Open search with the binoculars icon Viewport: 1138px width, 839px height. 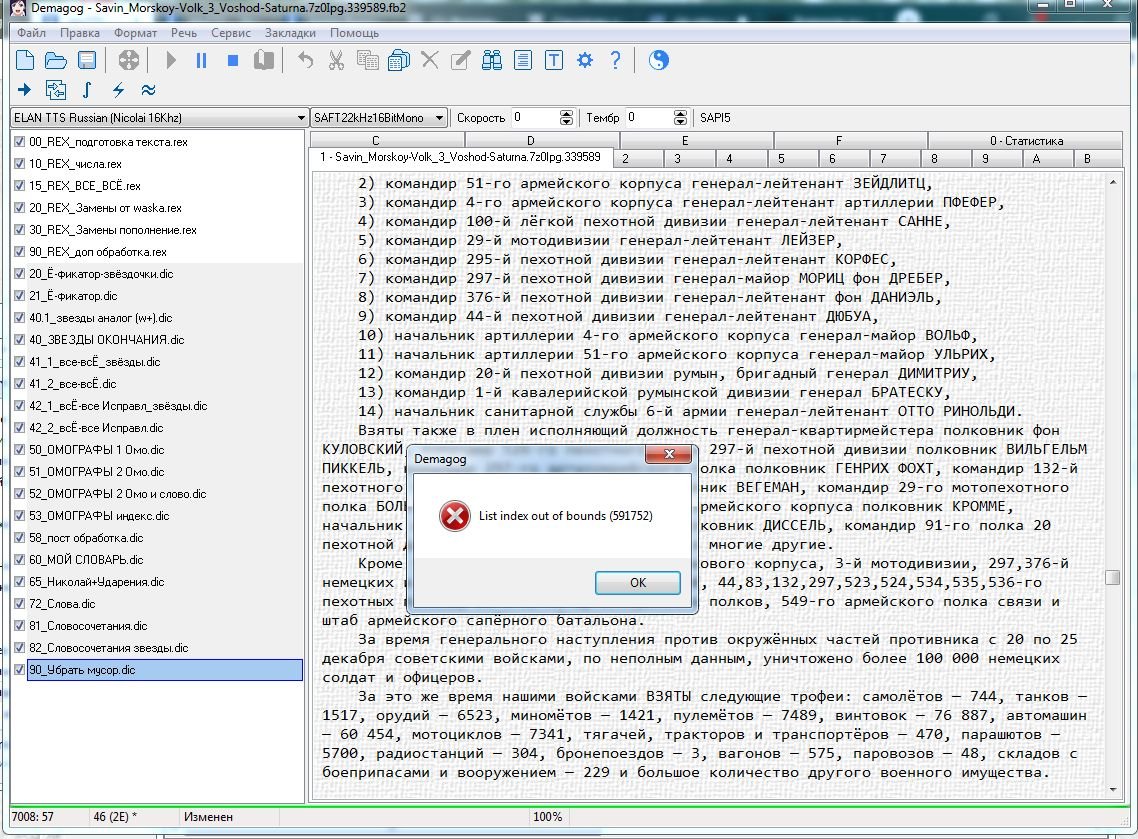point(491,60)
